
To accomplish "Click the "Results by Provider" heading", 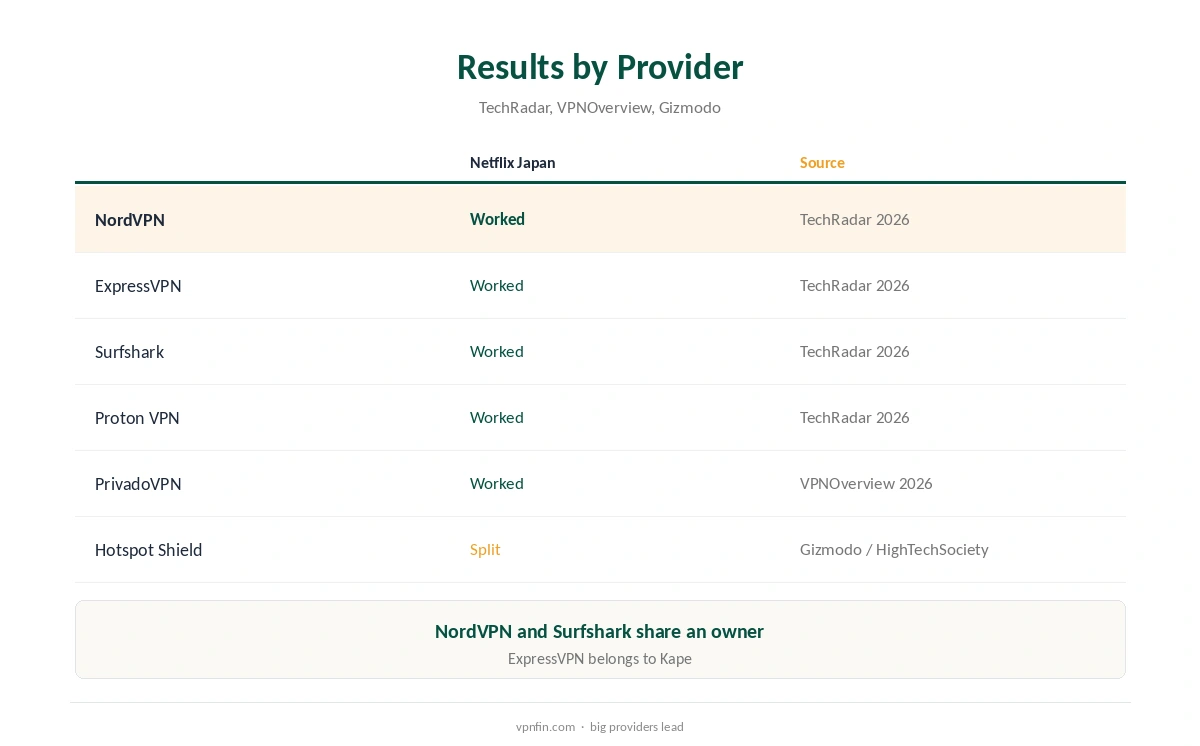I will click(600, 67).
